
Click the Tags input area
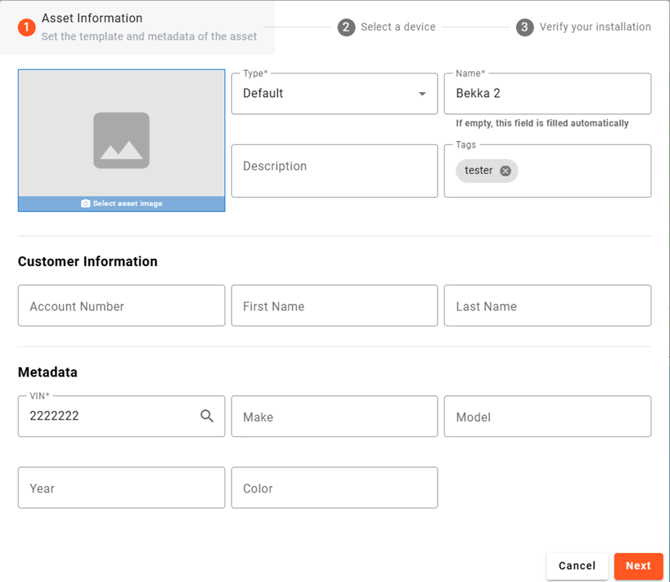pyautogui.click(x=581, y=171)
